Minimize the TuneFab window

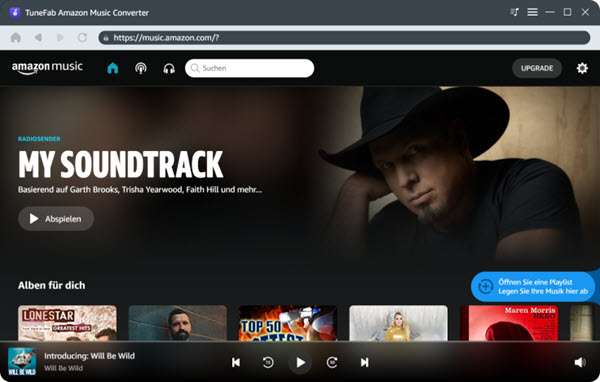tap(550, 12)
